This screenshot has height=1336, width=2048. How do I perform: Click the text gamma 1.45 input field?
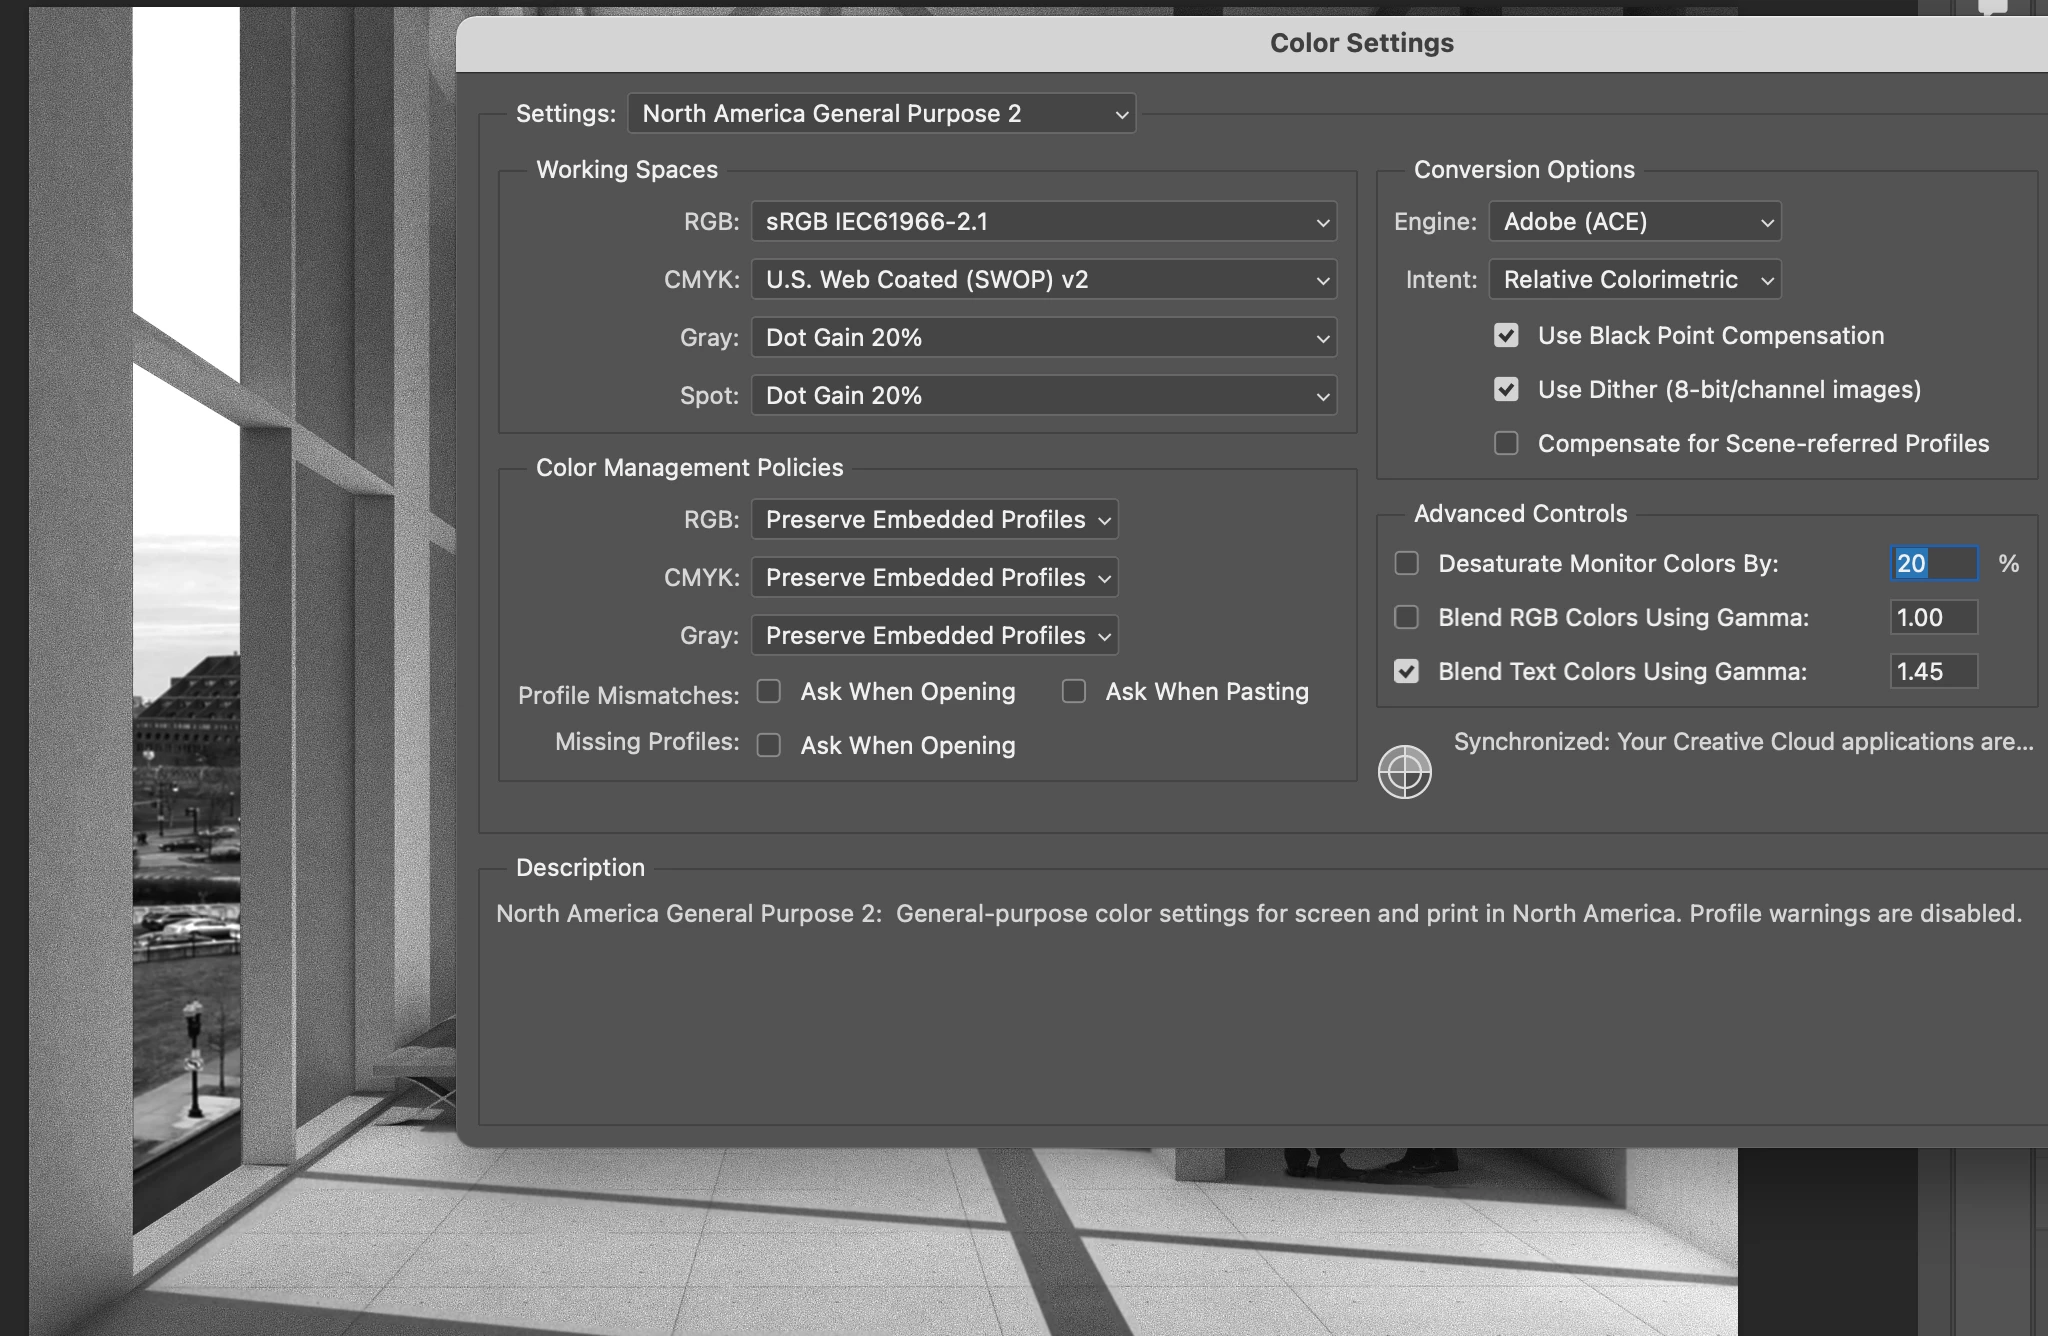pyautogui.click(x=1933, y=672)
